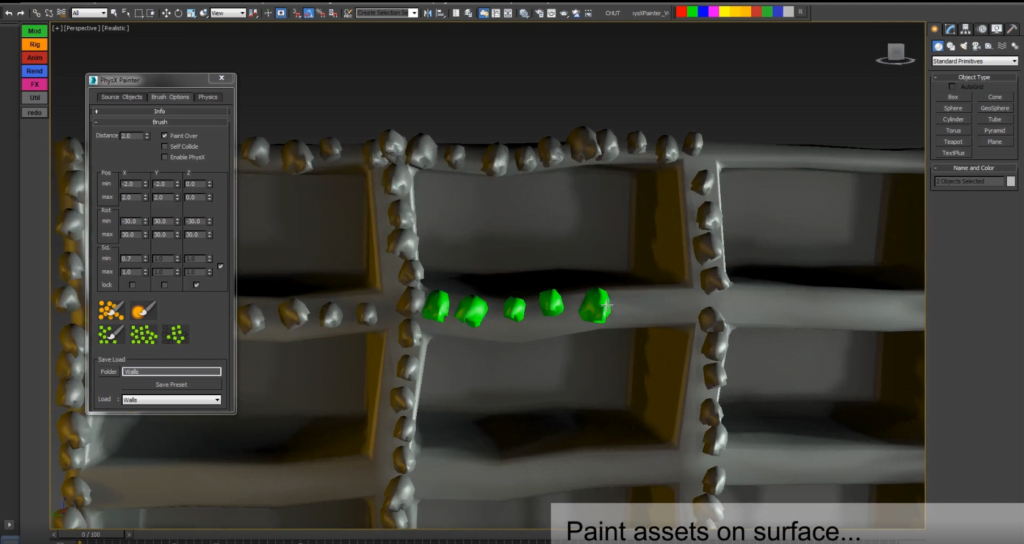Toggle the Enable PhysX checkbox
1024x544 pixels.
[165, 157]
